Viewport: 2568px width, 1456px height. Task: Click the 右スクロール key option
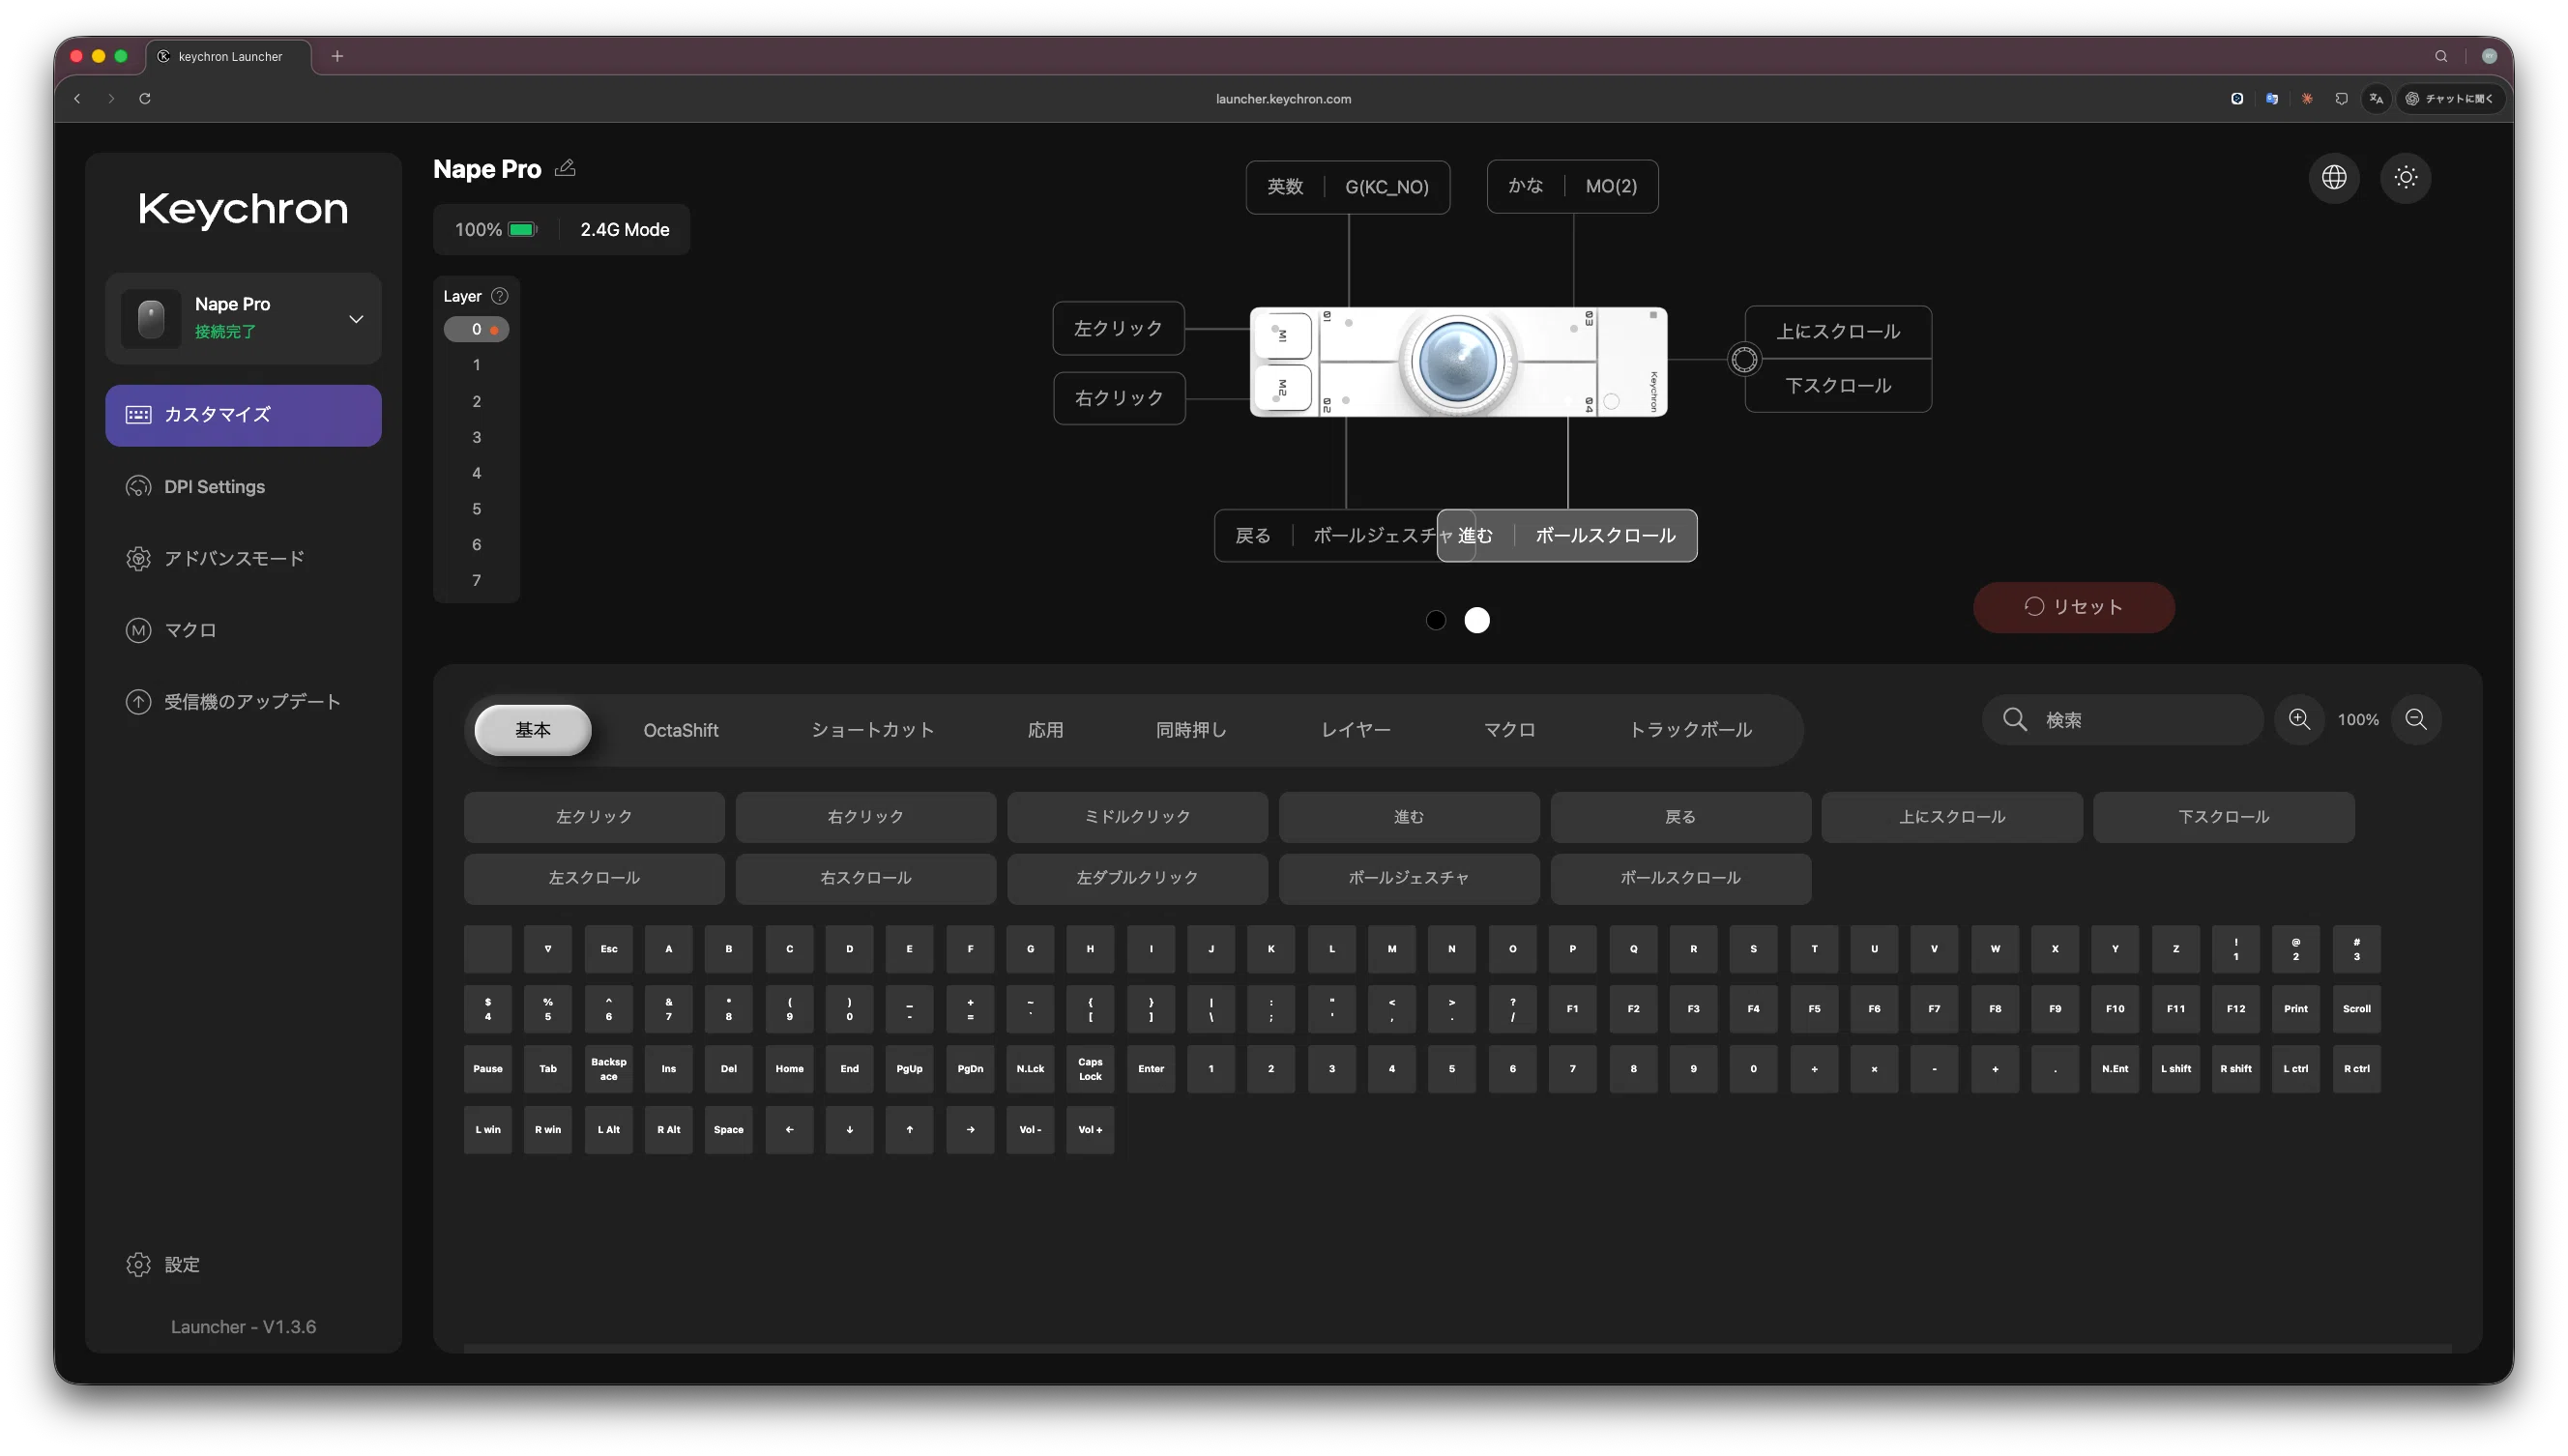865,878
